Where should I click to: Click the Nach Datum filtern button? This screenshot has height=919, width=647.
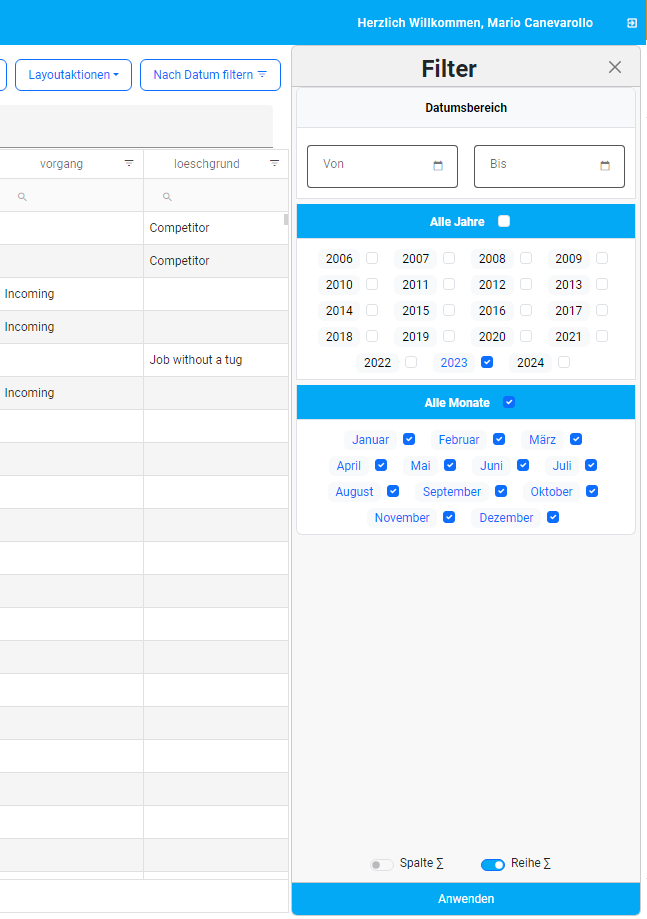click(210, 75)
